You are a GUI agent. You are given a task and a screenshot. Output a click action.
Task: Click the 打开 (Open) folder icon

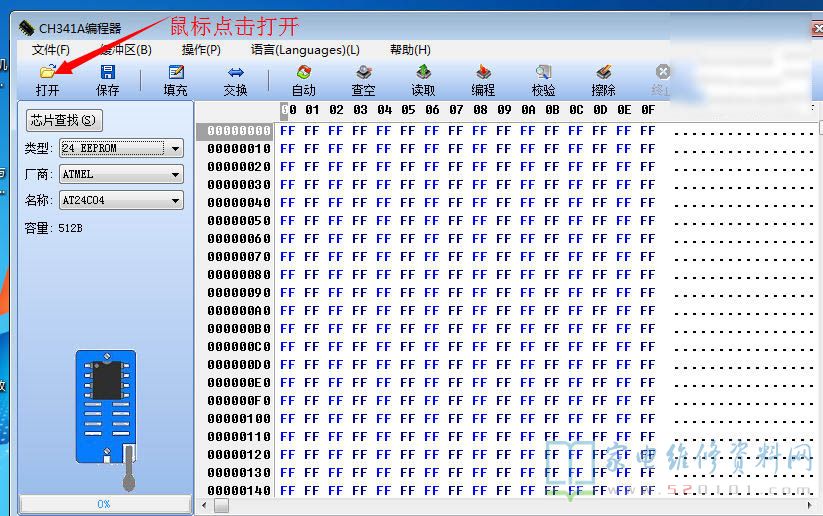(x=47, y=73)
